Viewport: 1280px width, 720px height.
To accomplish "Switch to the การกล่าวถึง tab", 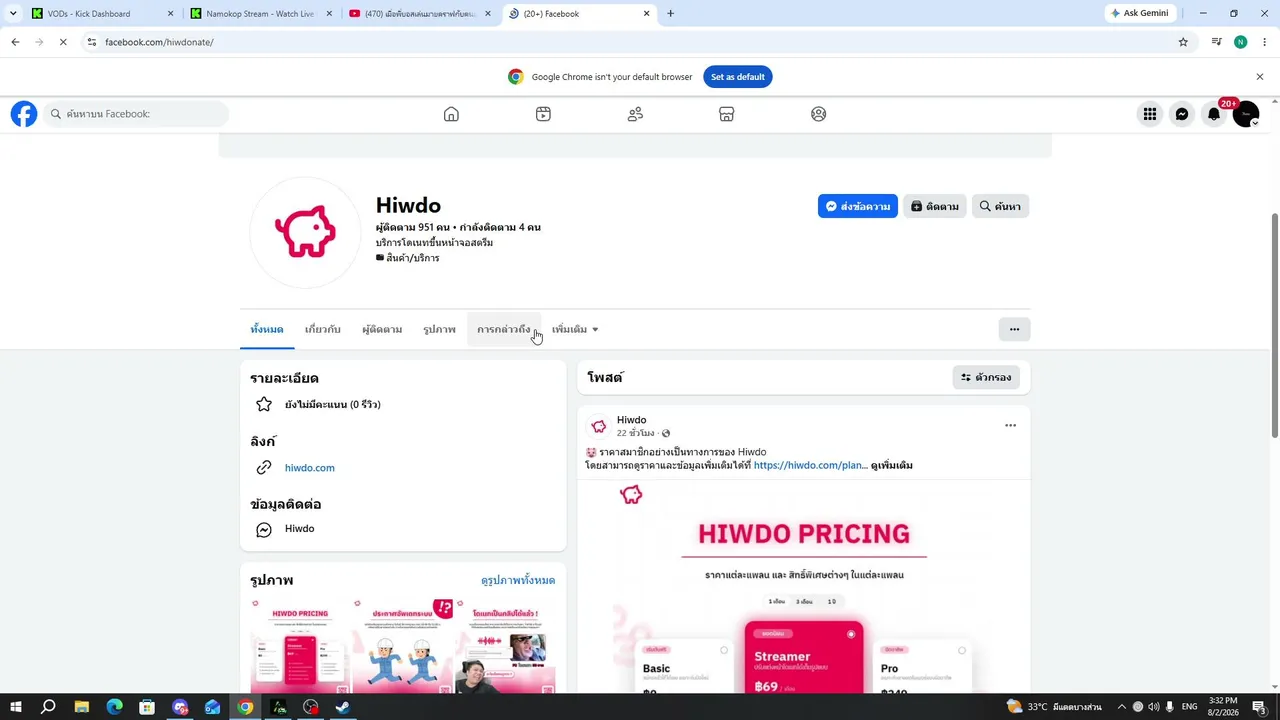I will coord(504,329).
